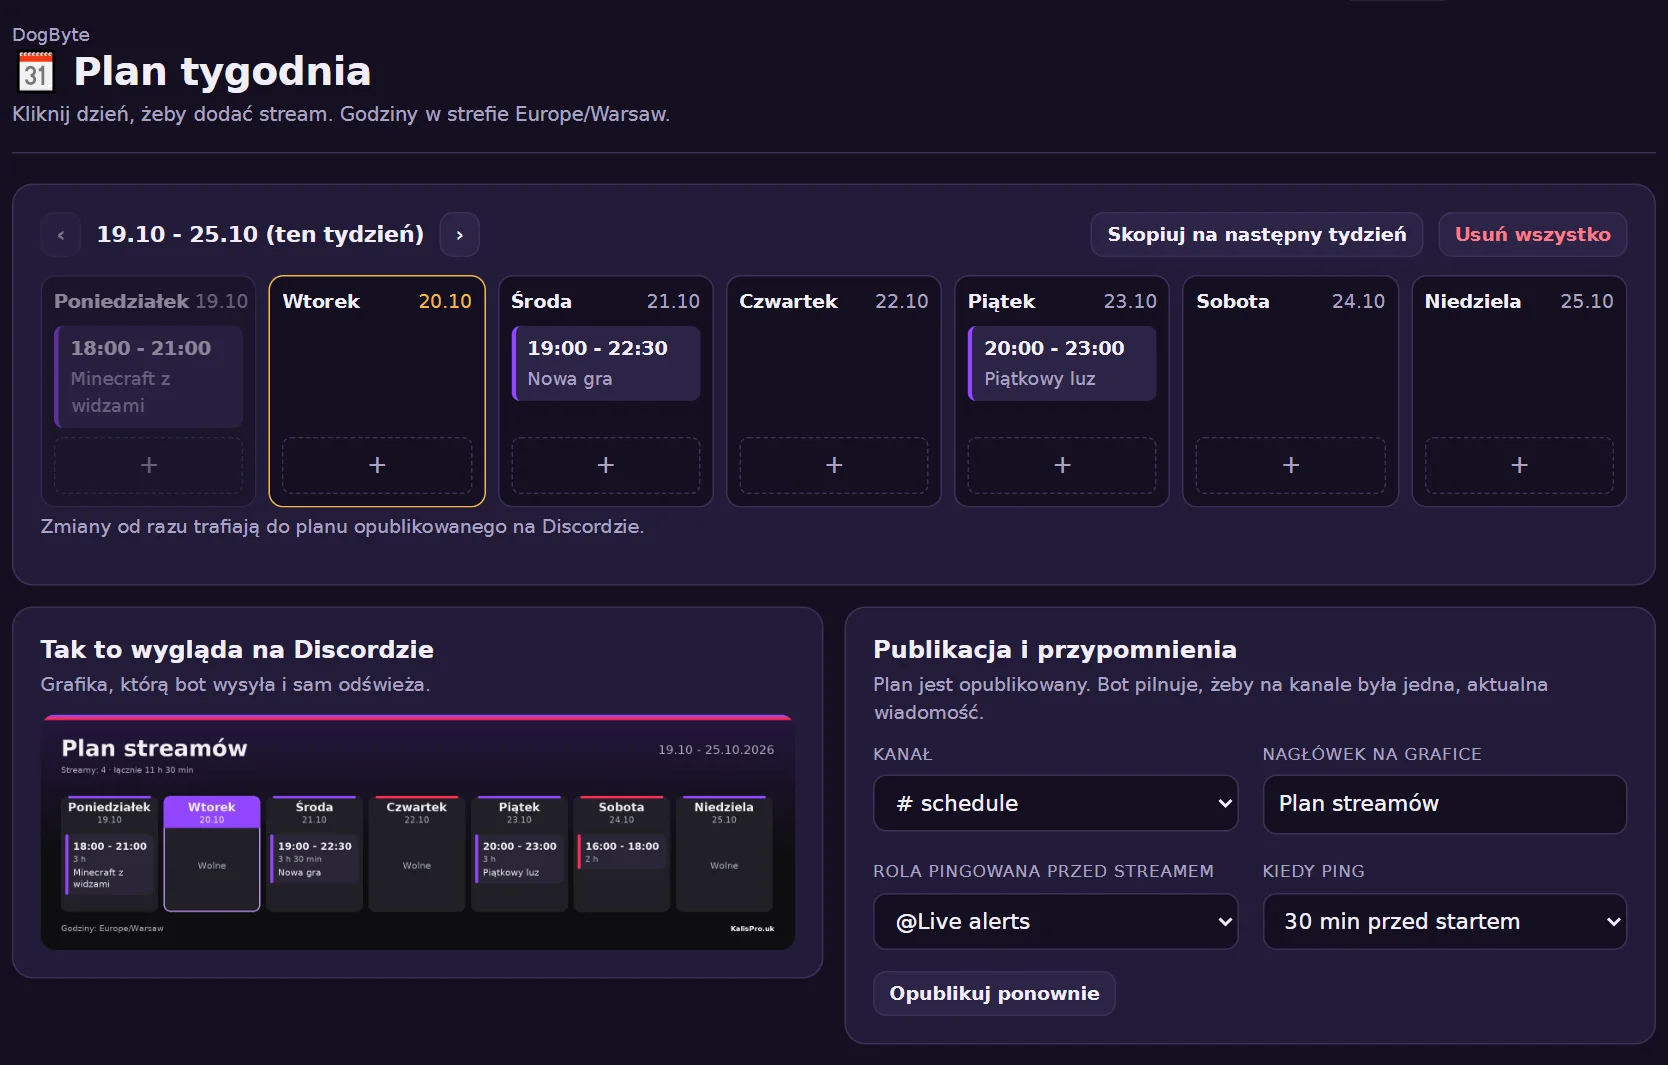Open the Nowa gra stream on Środa
This screenshot has width=1668, height=1065.
606,364
